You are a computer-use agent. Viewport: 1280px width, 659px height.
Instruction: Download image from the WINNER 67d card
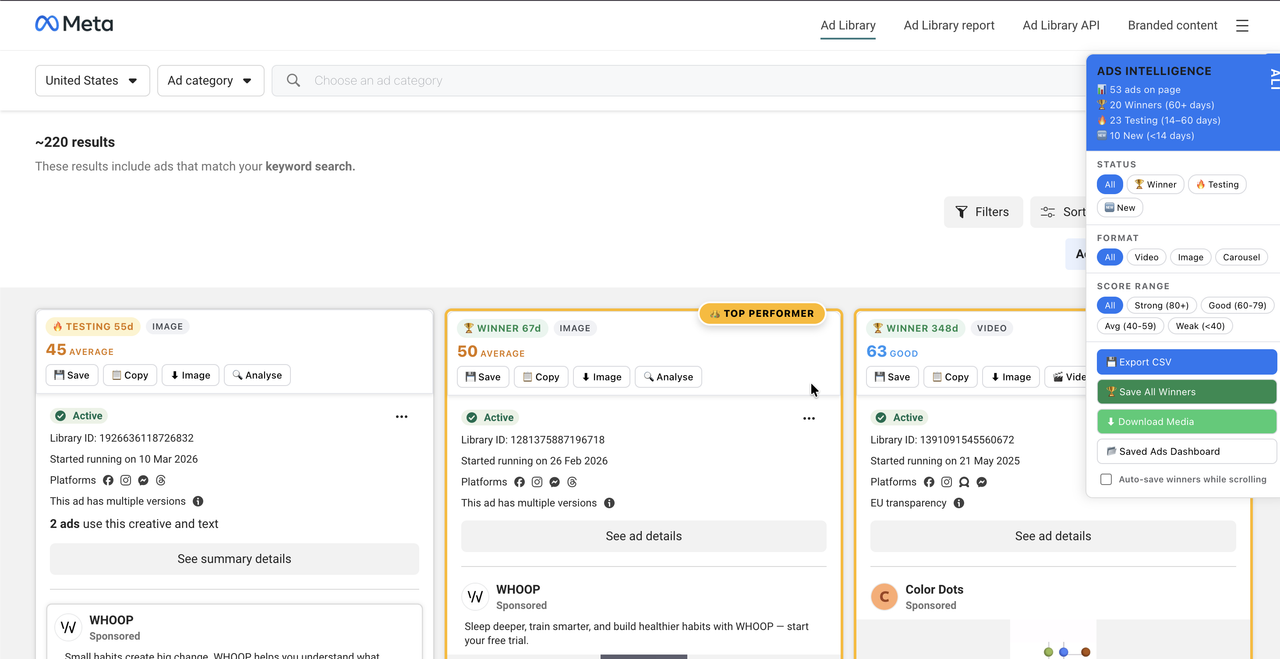coord(601,377)
